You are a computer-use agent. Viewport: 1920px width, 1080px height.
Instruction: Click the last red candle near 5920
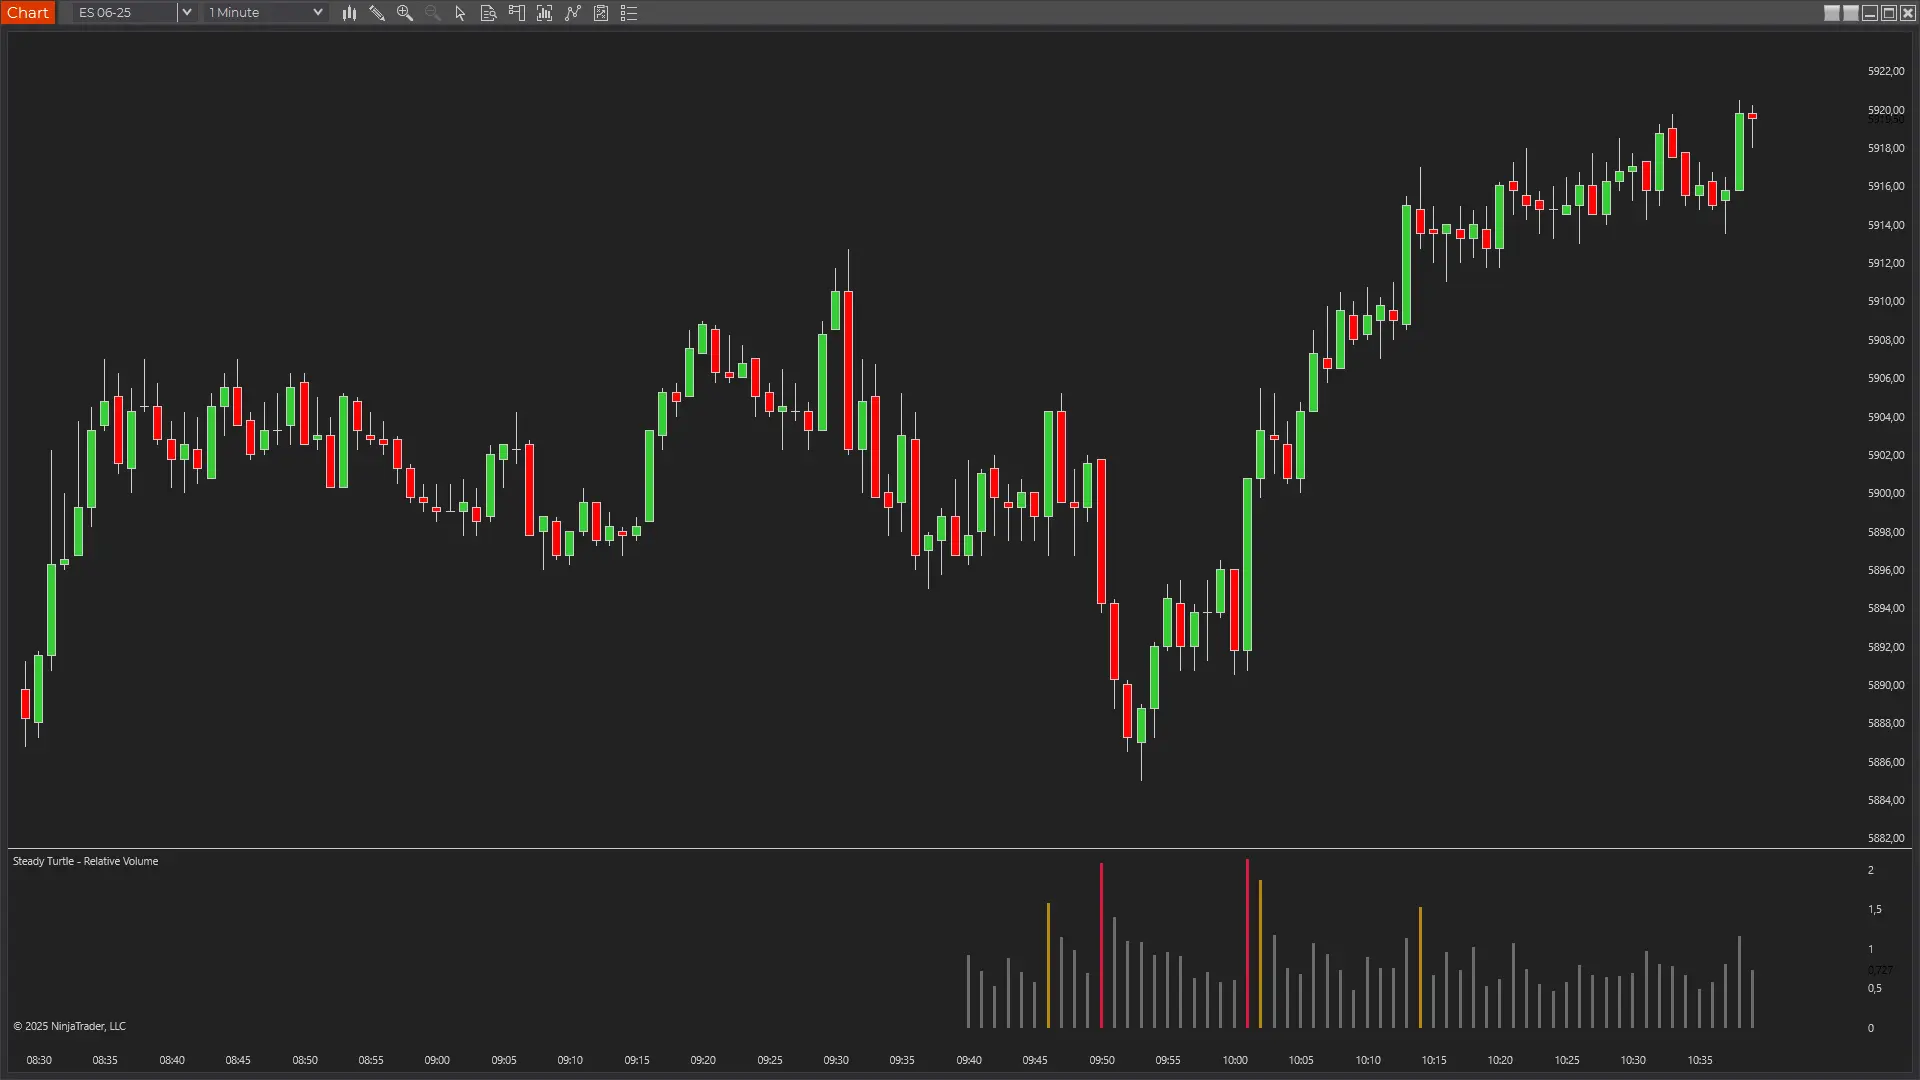1752,117
